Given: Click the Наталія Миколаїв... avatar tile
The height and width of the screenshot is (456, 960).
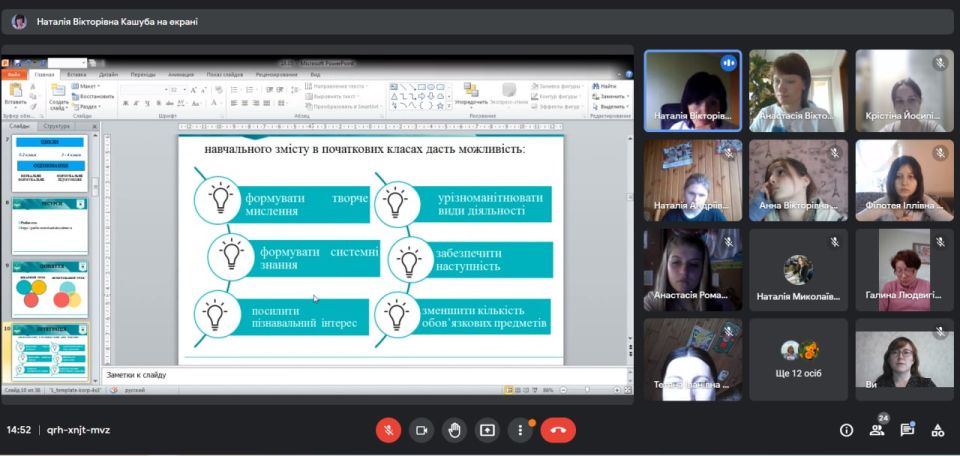Looking at the screenshot, I should [798, 270].
